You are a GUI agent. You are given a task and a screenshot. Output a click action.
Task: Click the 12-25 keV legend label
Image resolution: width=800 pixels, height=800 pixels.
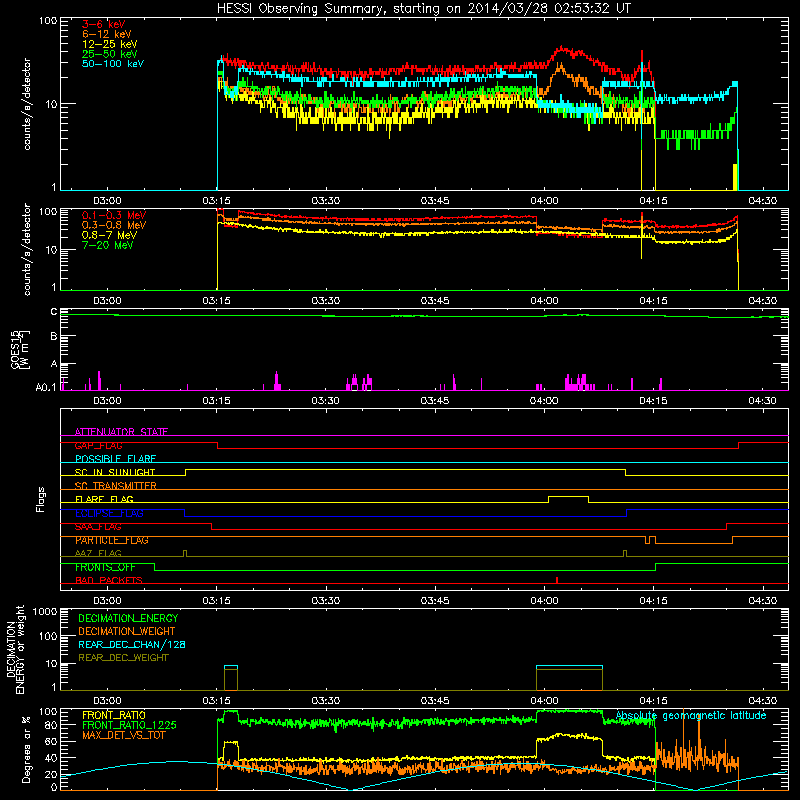click(110, 44)
